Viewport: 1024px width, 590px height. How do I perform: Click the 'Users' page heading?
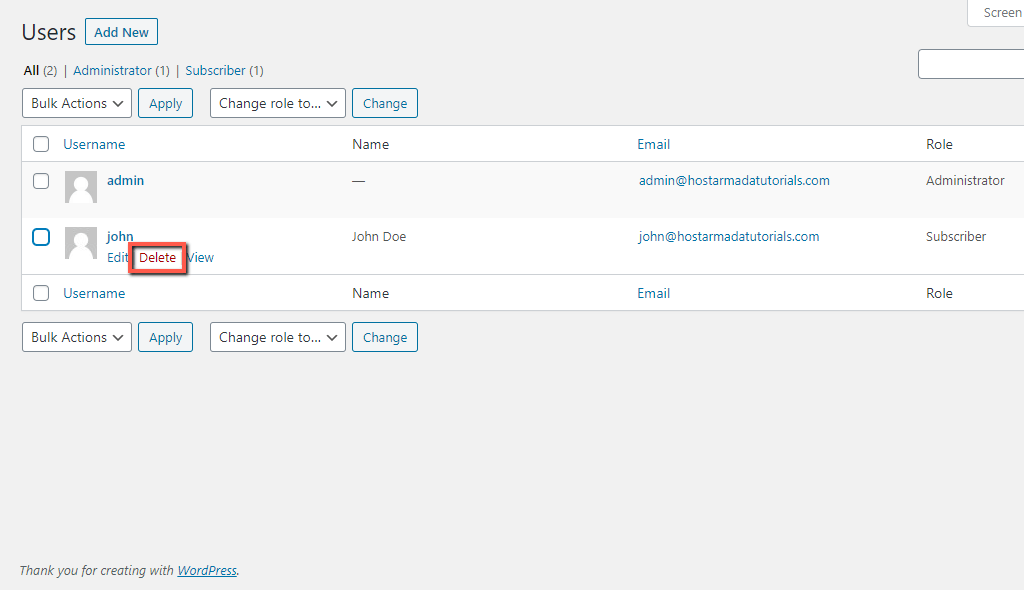(x=49, y=32)
